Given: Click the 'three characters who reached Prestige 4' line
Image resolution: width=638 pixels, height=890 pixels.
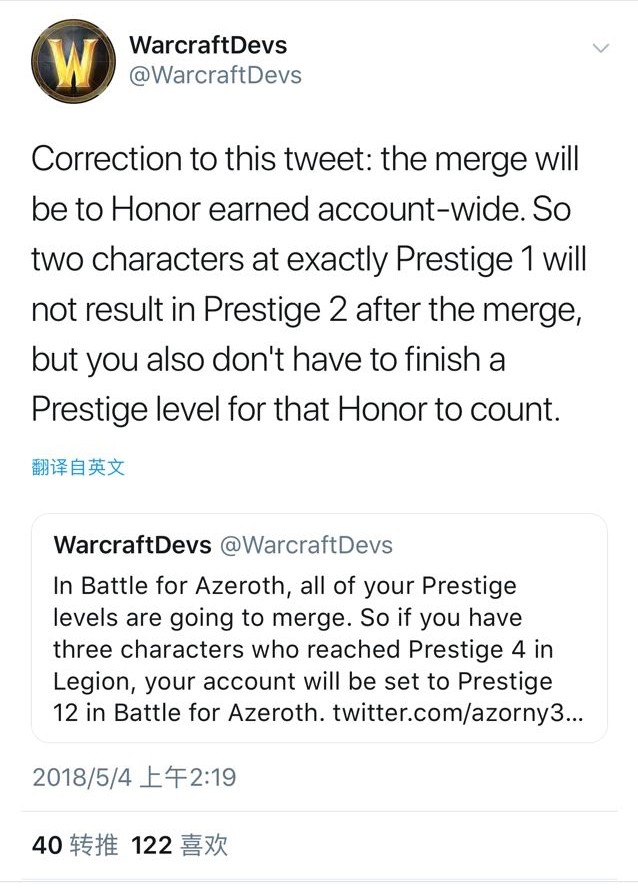Looking at the screenshot, I should 303,649.
